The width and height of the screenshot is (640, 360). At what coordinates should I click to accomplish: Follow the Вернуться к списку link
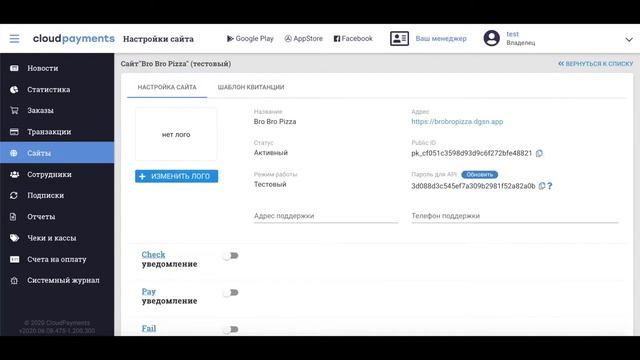[x=596, y=64]
